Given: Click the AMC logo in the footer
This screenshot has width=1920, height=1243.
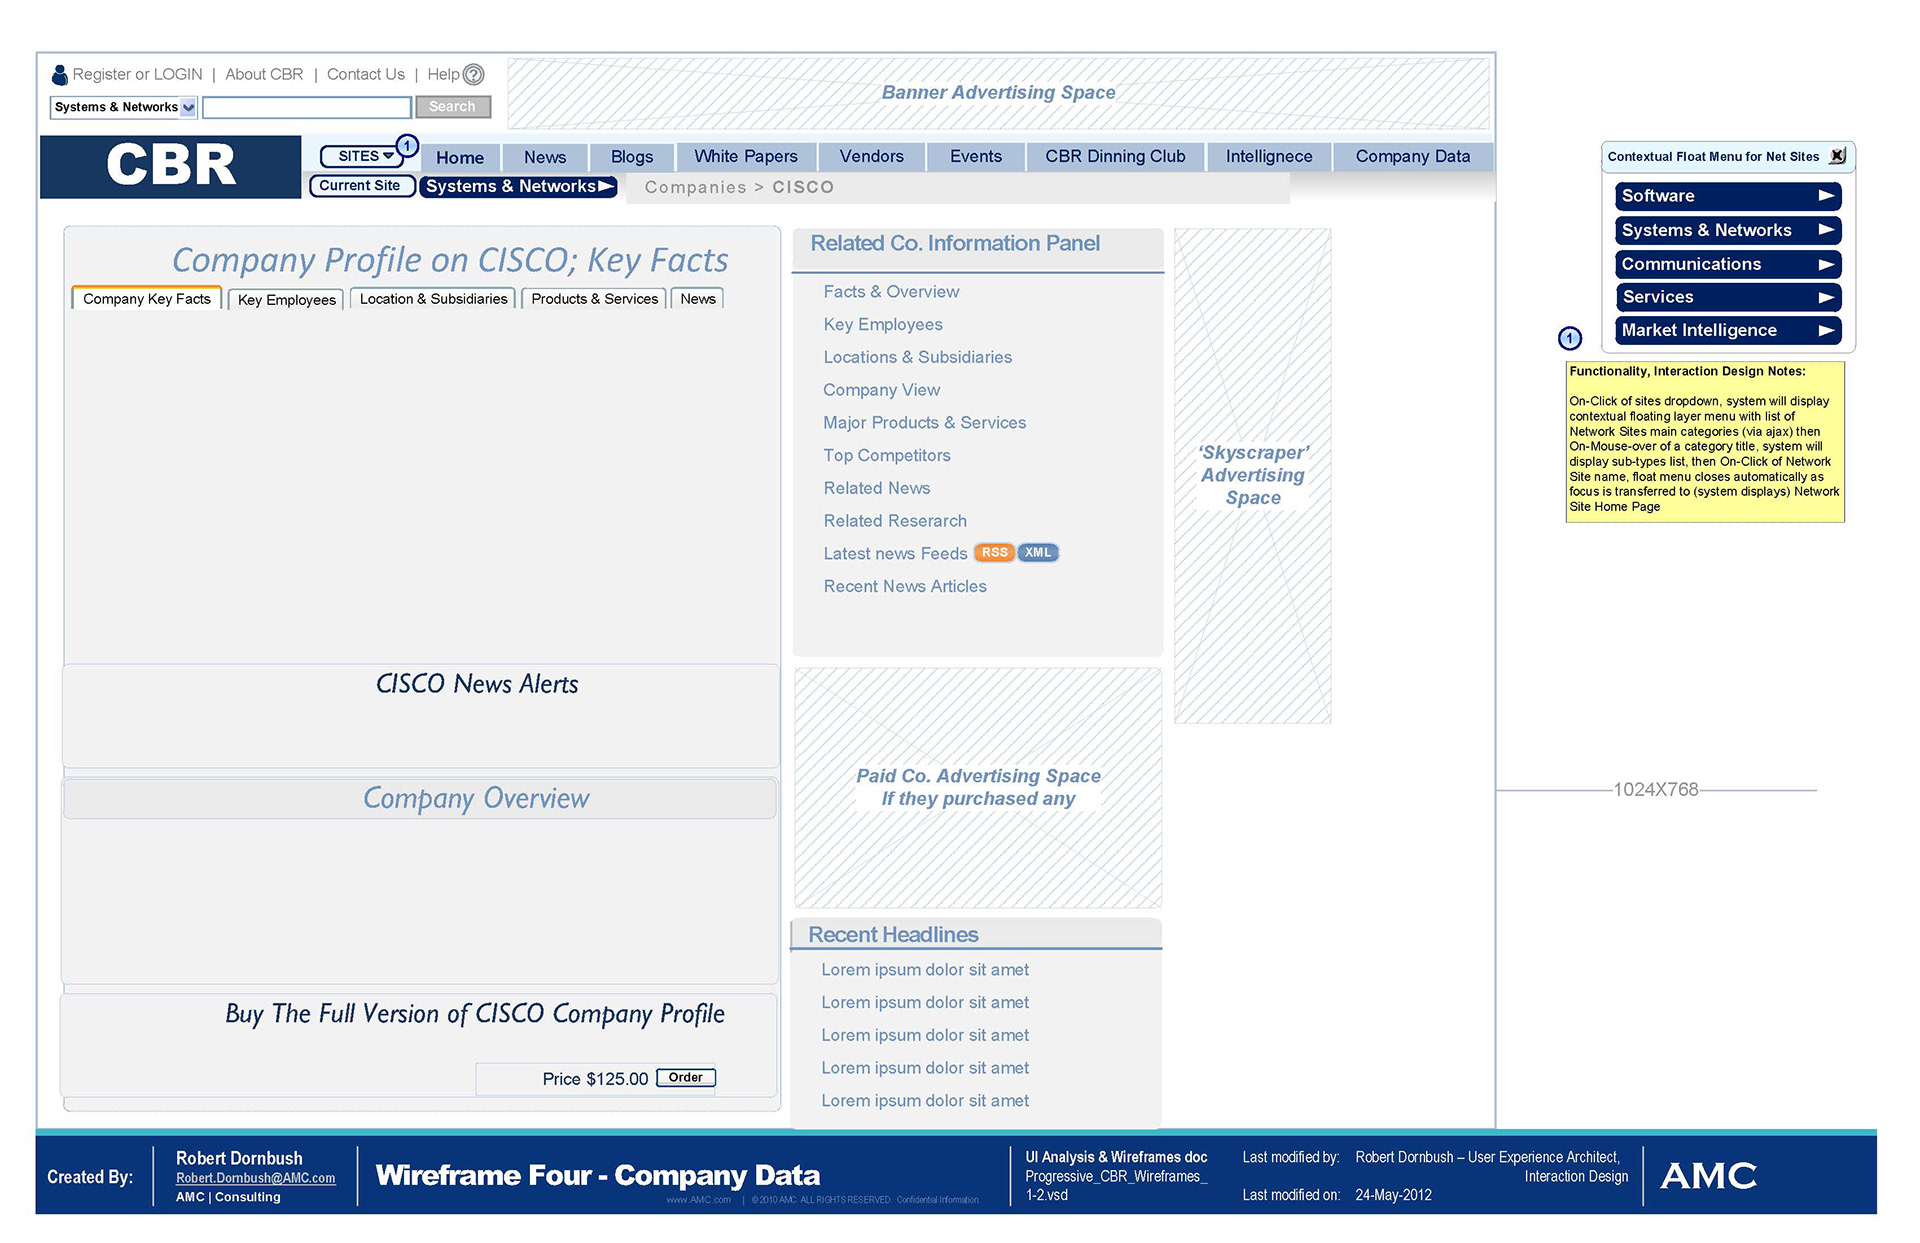Looking at the screenshot, I should [x=1708, y=1175].
